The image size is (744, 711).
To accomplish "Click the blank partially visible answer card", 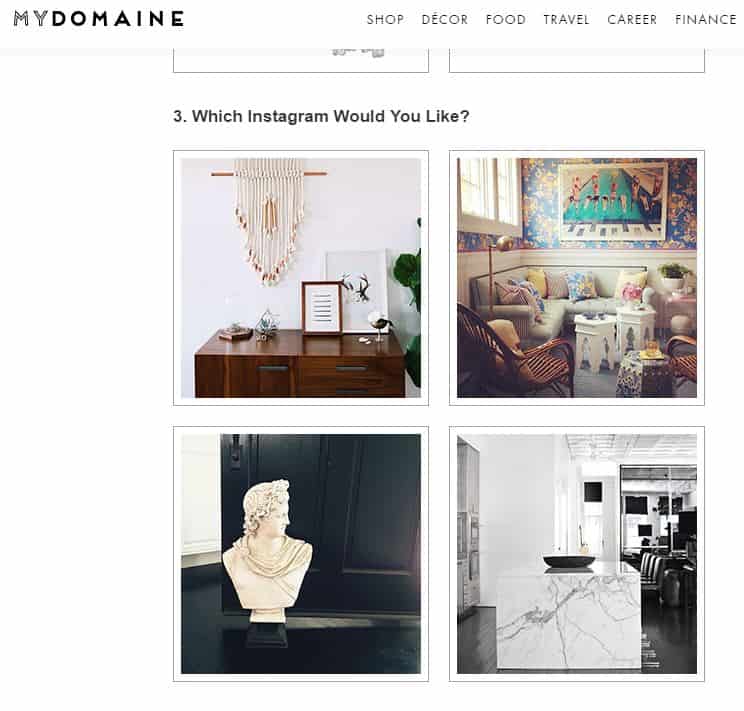I will [577, 60].
